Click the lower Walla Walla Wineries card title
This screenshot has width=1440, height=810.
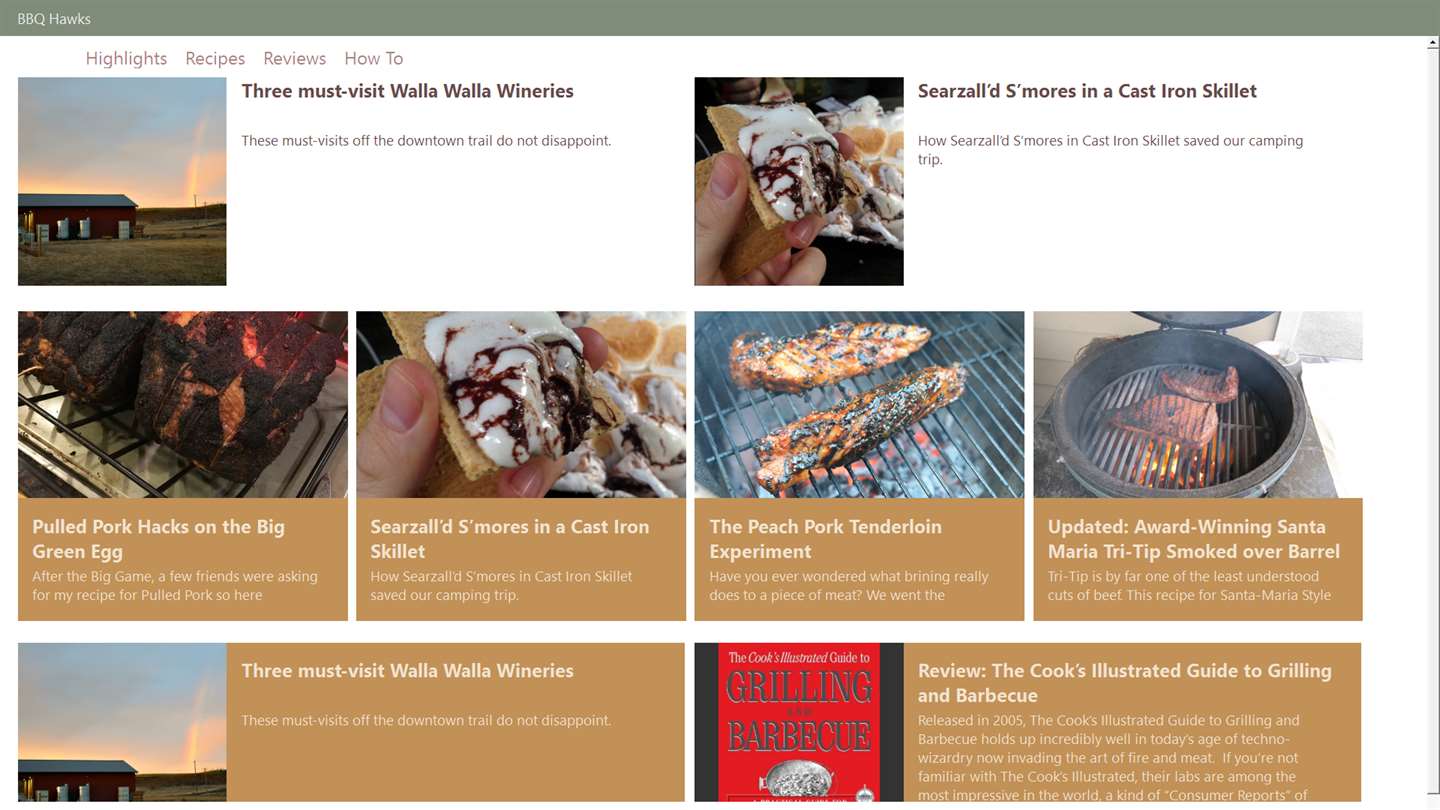pyautogui.click(x=407, y=671)
